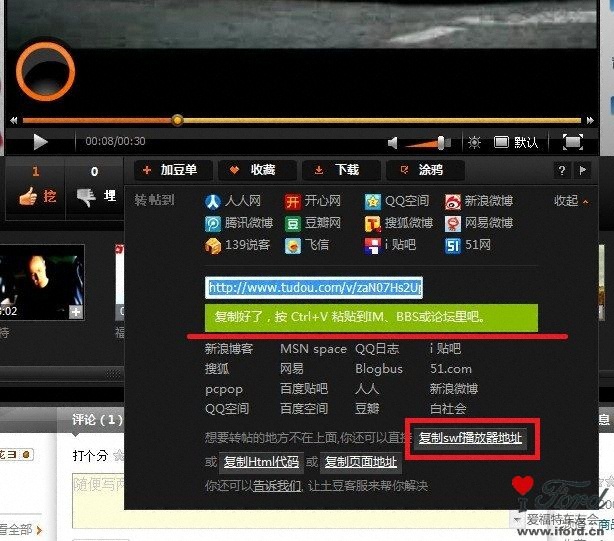The image size is (614, 541).
Task: Open the brightness settings icon
Action: tap(474, 142)
